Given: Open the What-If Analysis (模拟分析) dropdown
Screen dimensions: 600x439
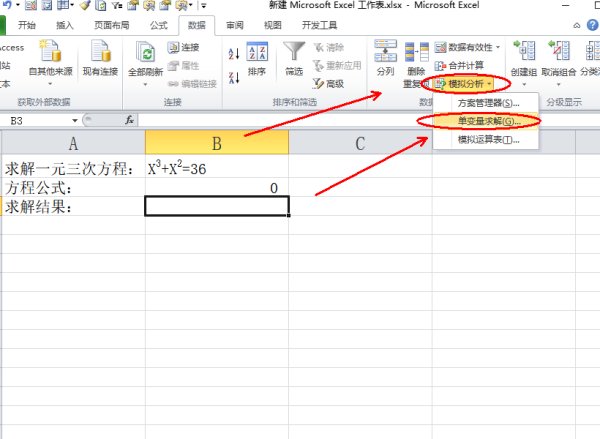Looking at the screenshot, I should click(464, 84).
